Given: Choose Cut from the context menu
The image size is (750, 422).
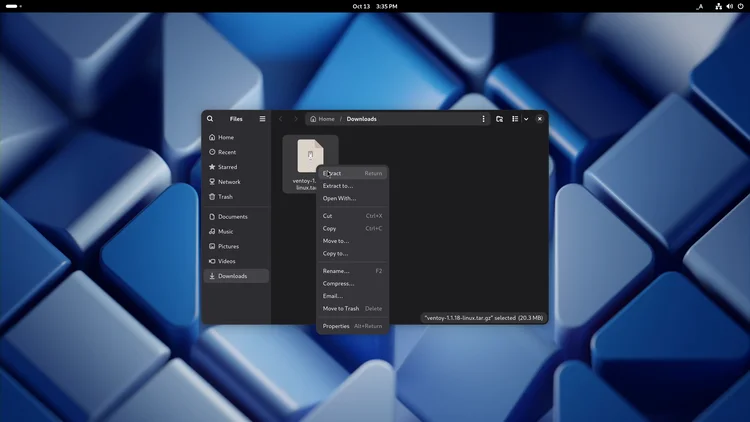Looking at the screenshot, I should click(353, 216).
